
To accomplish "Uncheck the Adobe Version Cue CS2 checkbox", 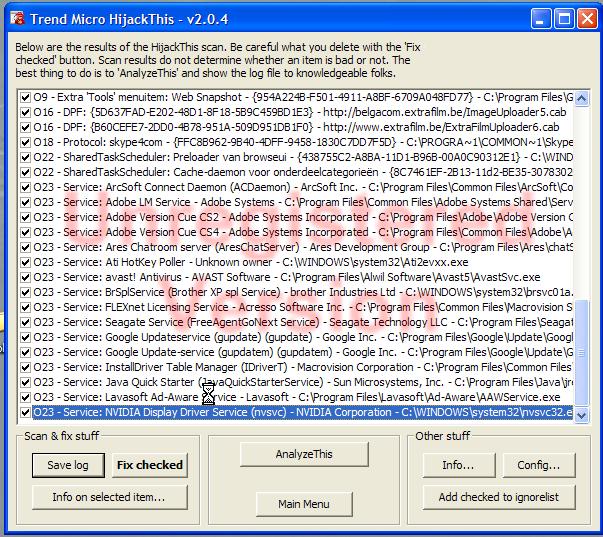I will point(25,217).
